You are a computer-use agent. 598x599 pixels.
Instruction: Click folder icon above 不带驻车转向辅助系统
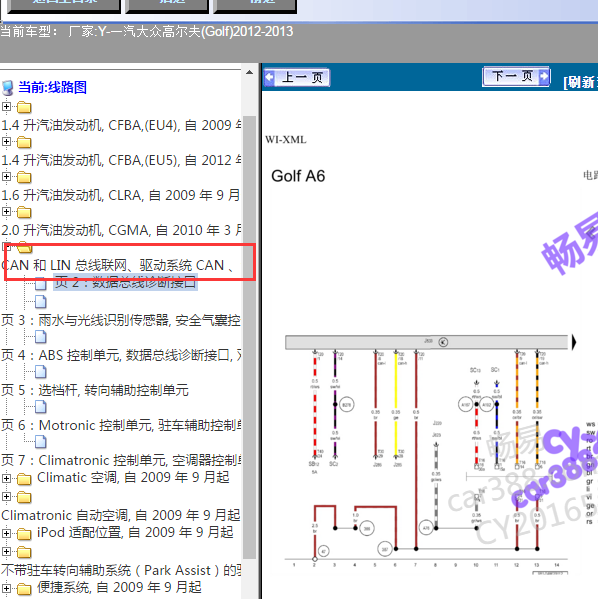tap(24, 552)
